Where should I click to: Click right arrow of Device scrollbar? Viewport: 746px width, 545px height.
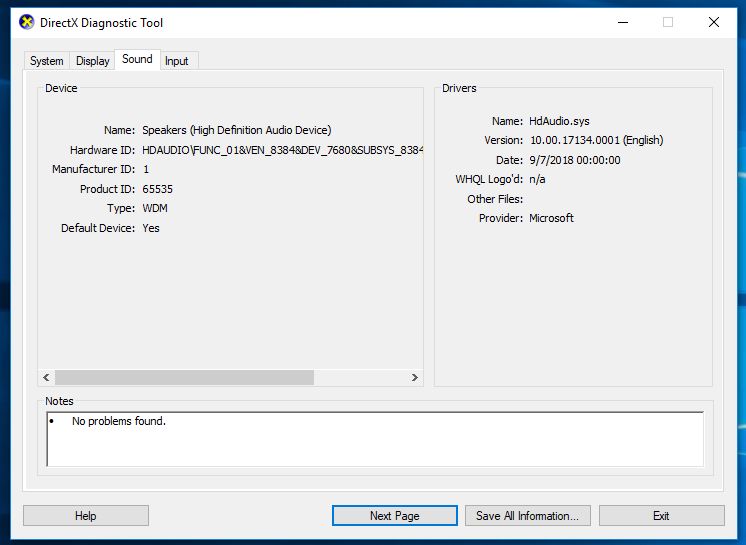point(415,378)
